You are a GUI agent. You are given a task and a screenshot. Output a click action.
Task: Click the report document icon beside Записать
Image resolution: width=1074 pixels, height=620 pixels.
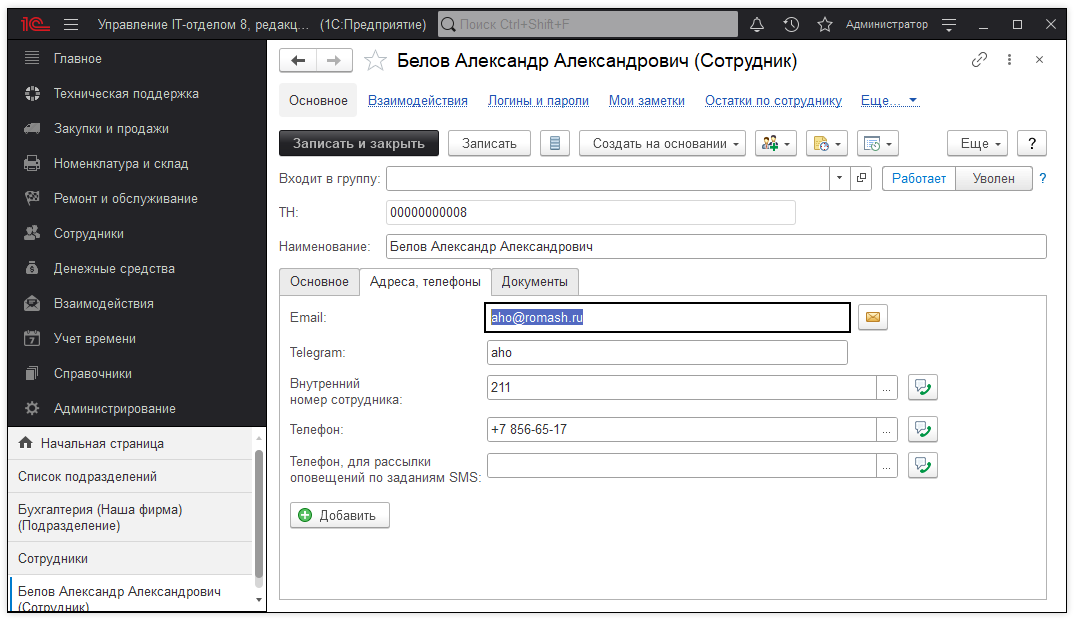(554, 143)
